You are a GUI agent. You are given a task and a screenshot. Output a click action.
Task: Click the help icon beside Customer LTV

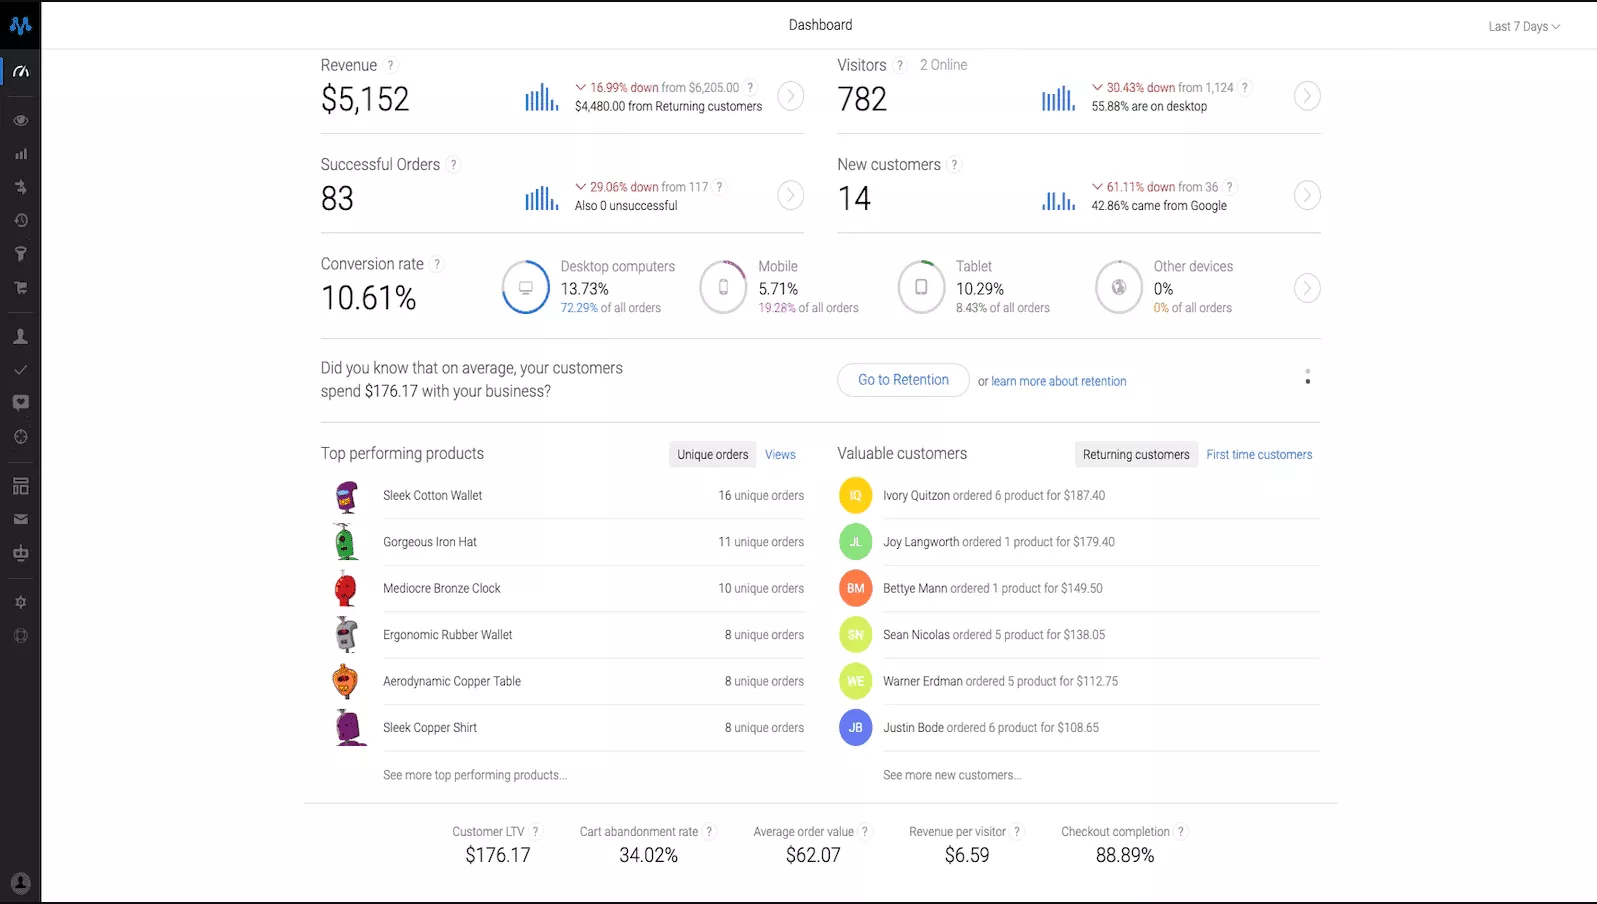coord(535,831)
